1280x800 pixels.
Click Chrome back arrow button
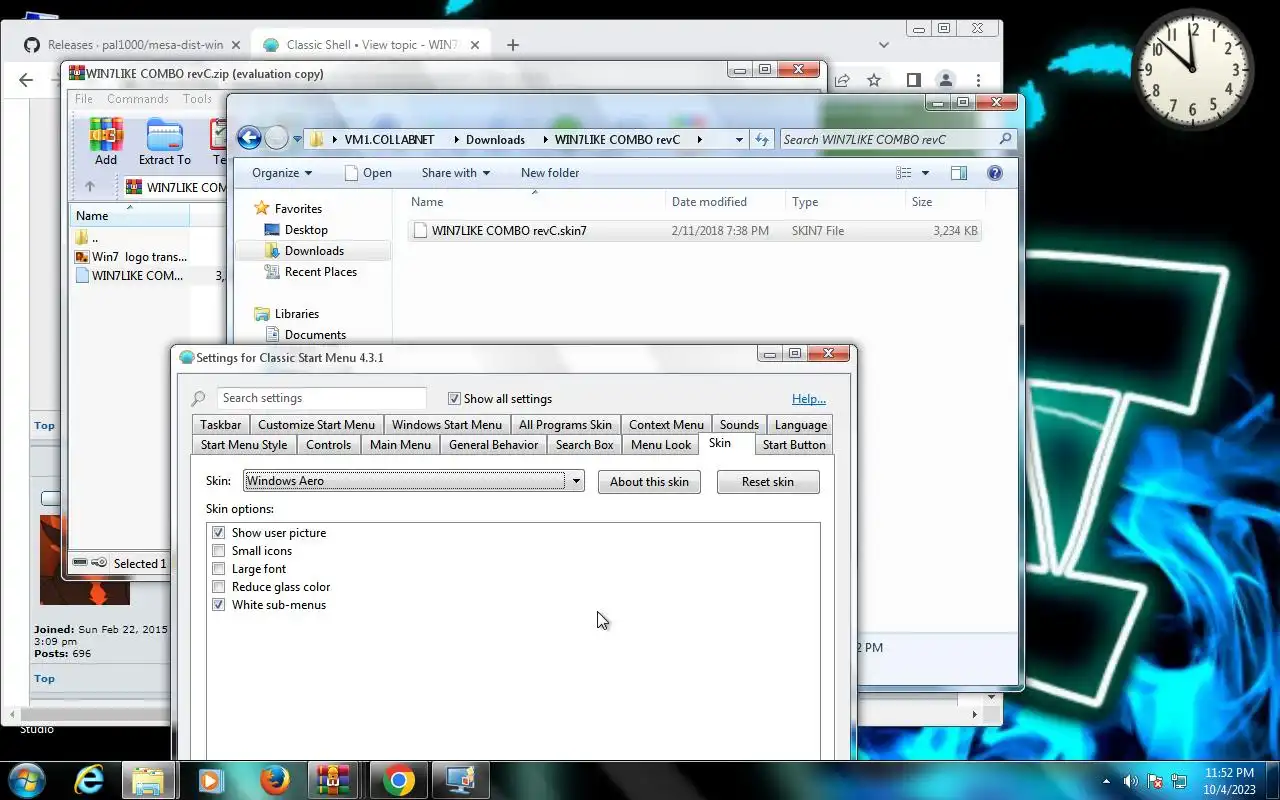26,80
